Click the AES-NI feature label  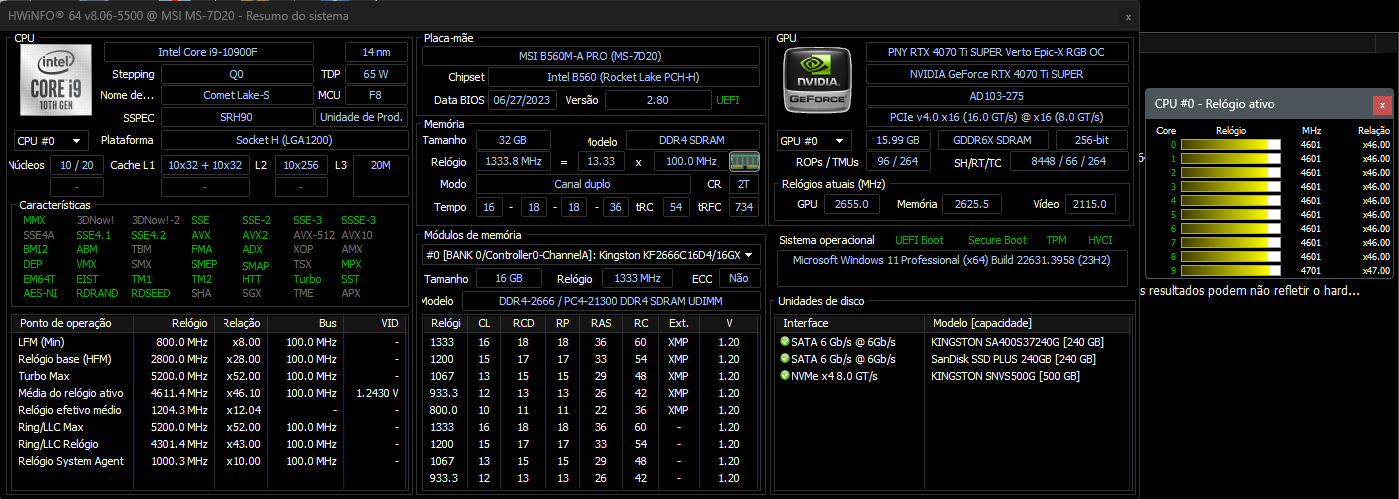point(38,293)
